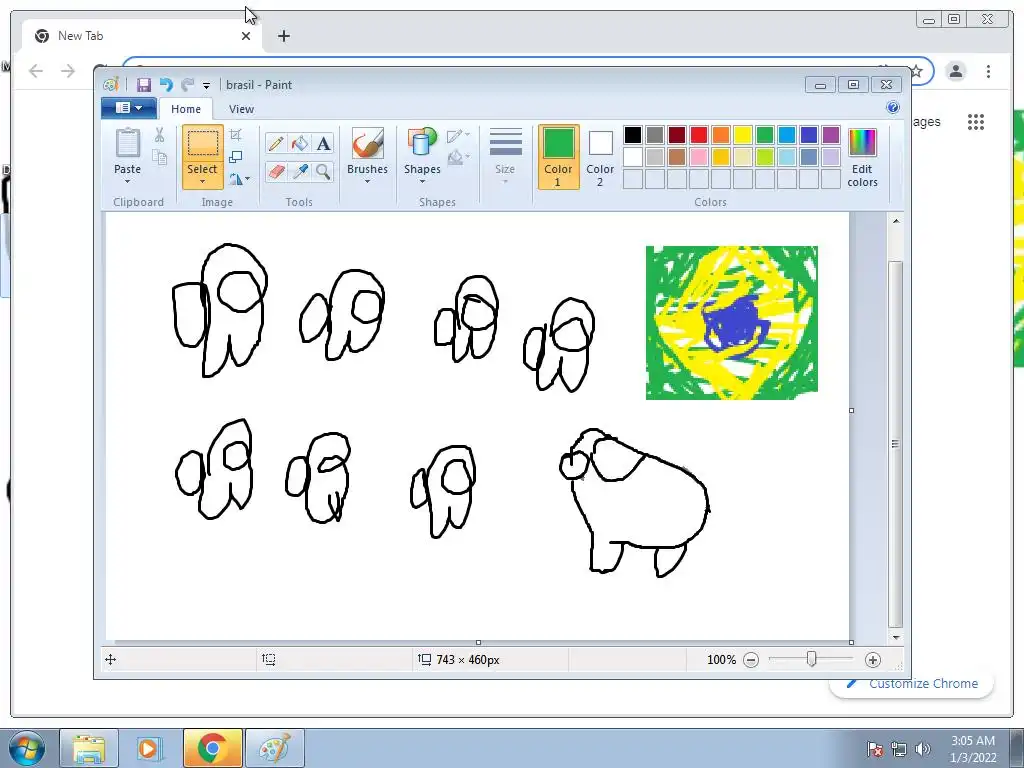
Task: Click the Resize icon in Image group
Action: click(236, 157)
